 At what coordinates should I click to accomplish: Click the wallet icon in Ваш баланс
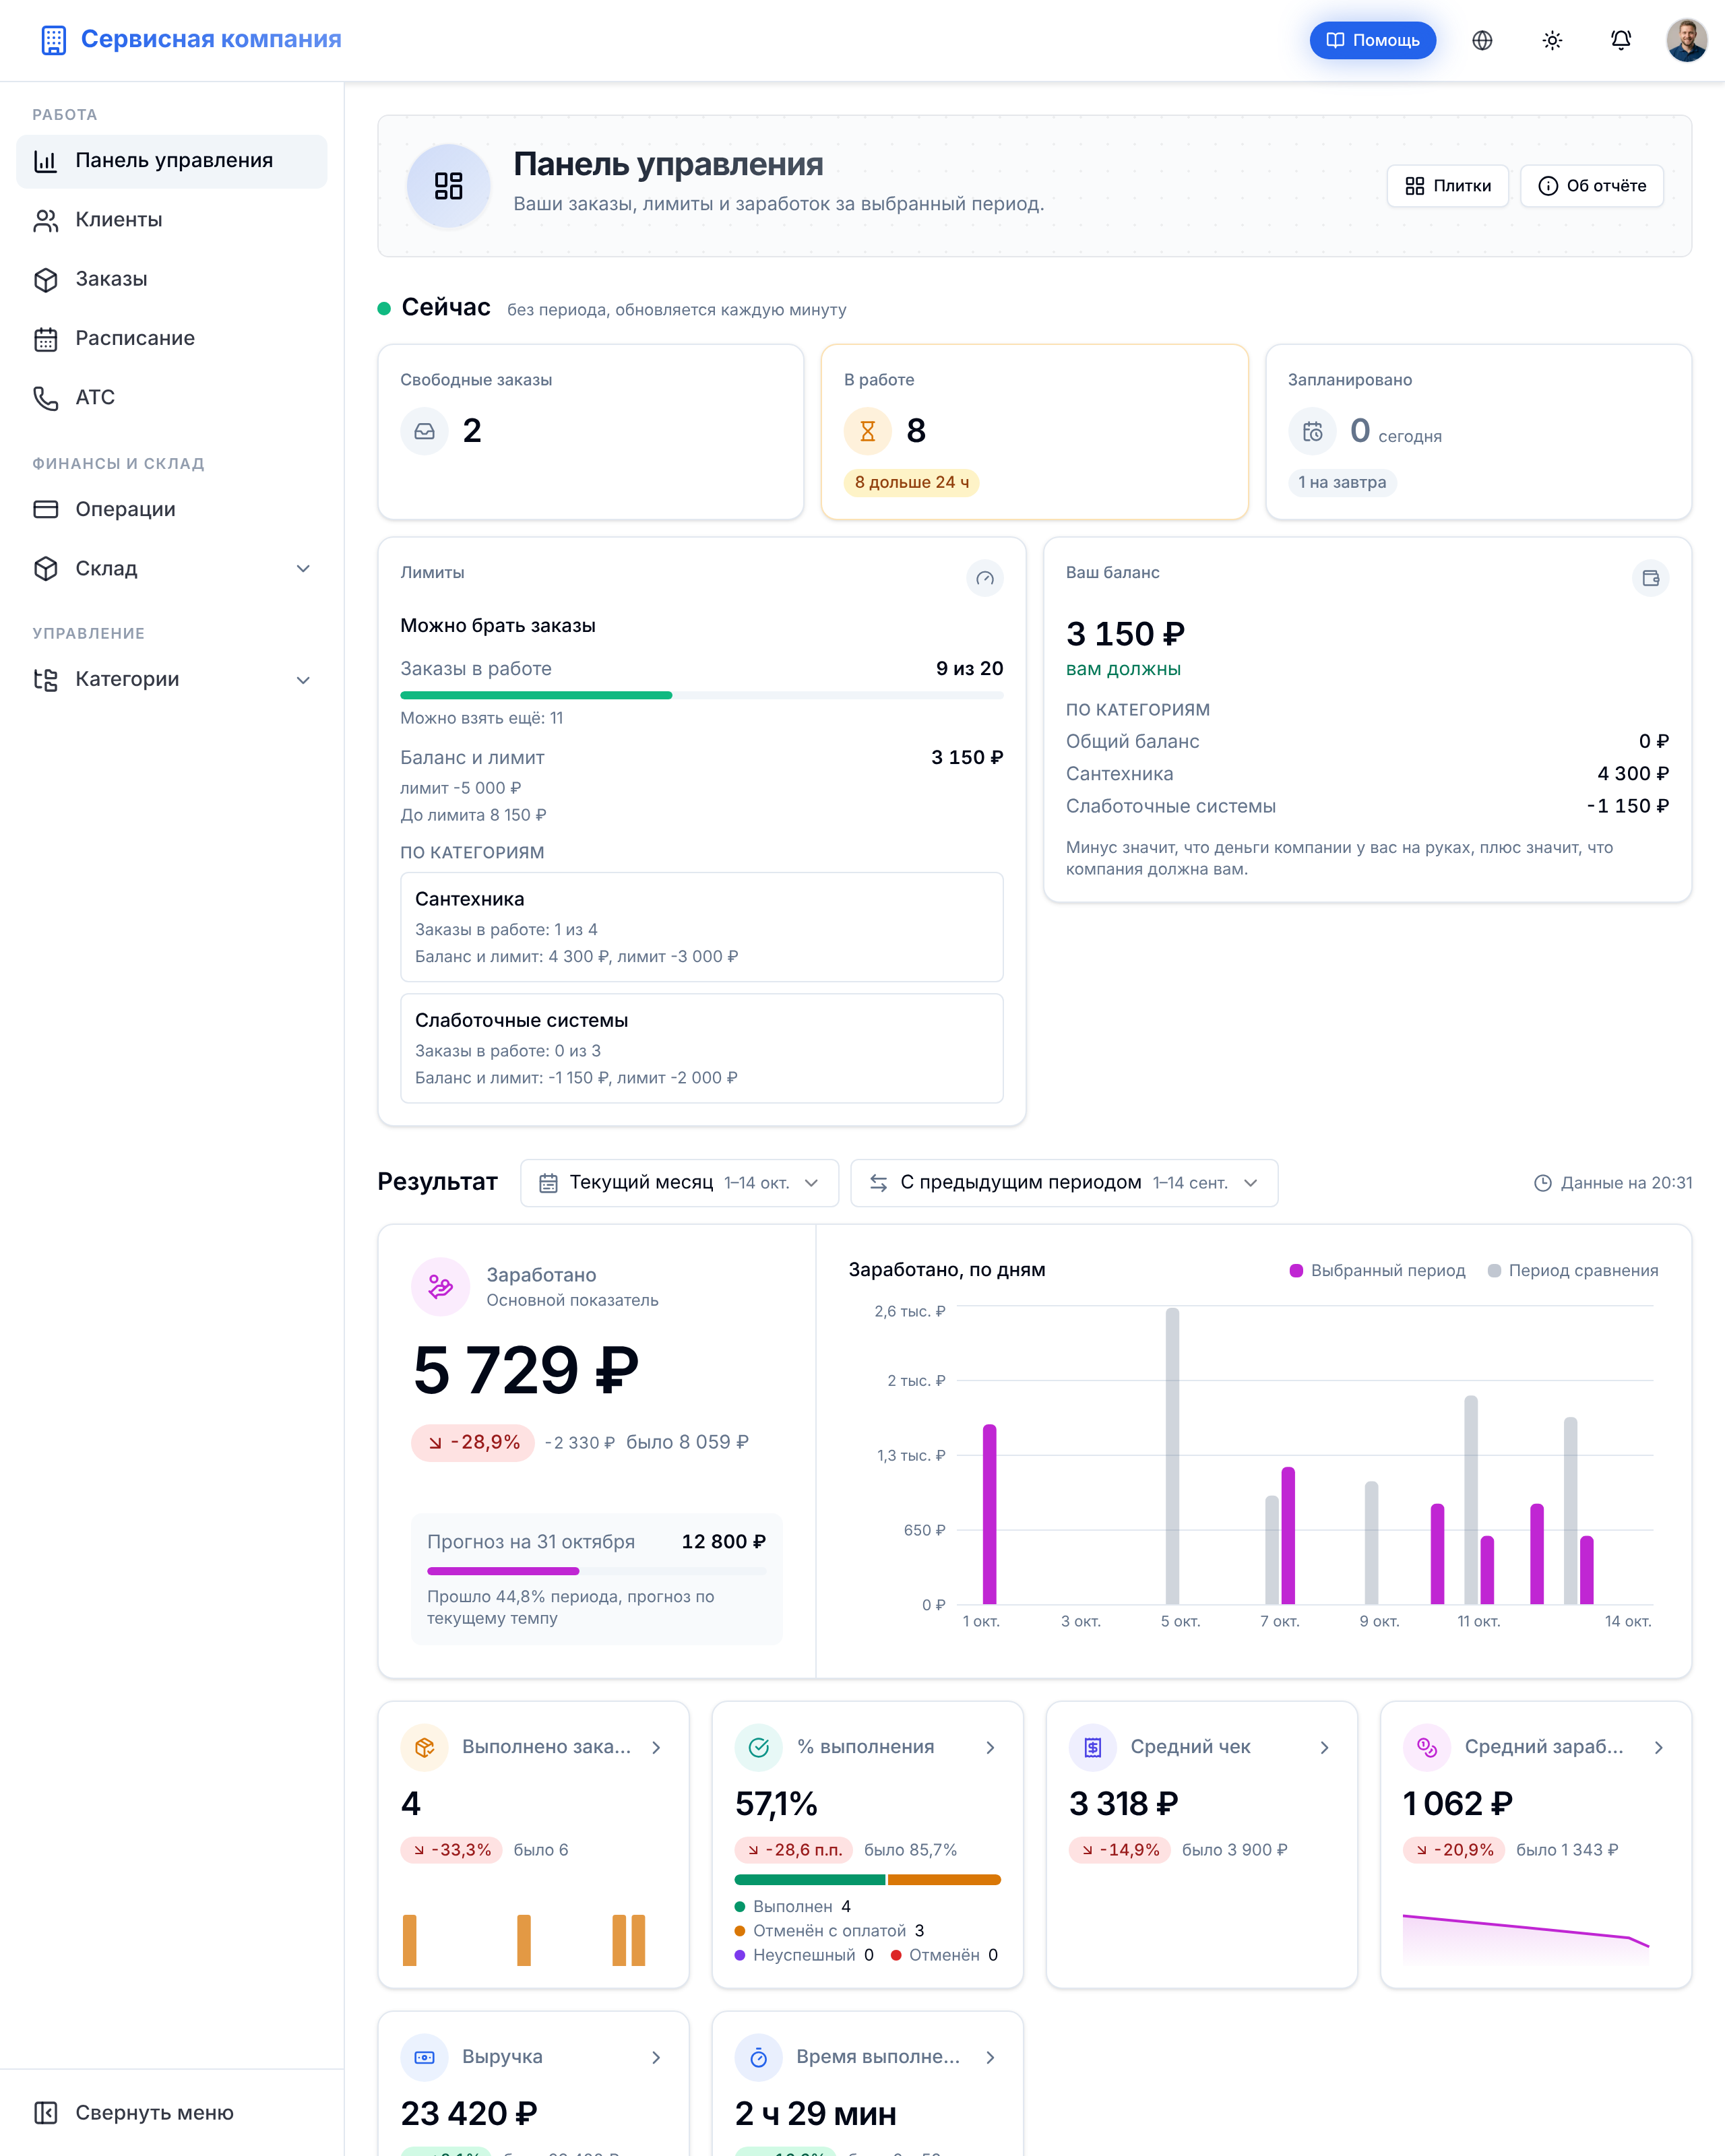point(1651,578)
